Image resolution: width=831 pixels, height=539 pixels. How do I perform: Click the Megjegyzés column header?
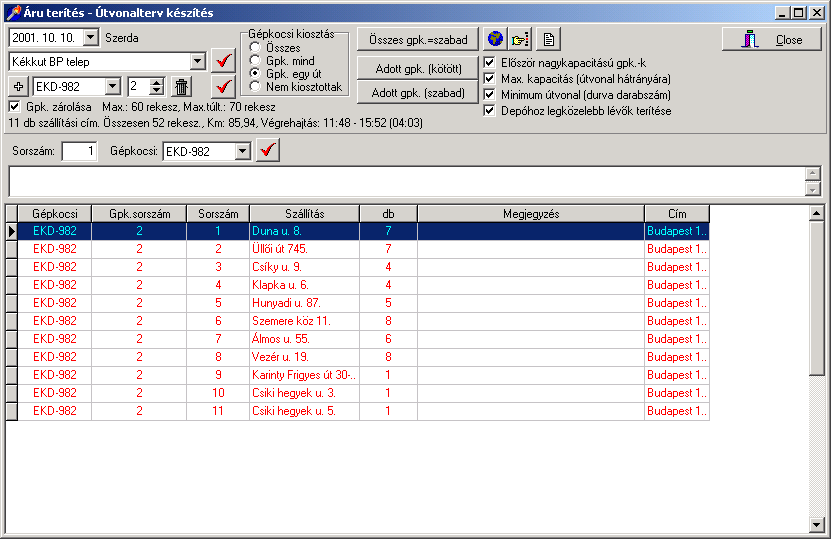[530, 213]
